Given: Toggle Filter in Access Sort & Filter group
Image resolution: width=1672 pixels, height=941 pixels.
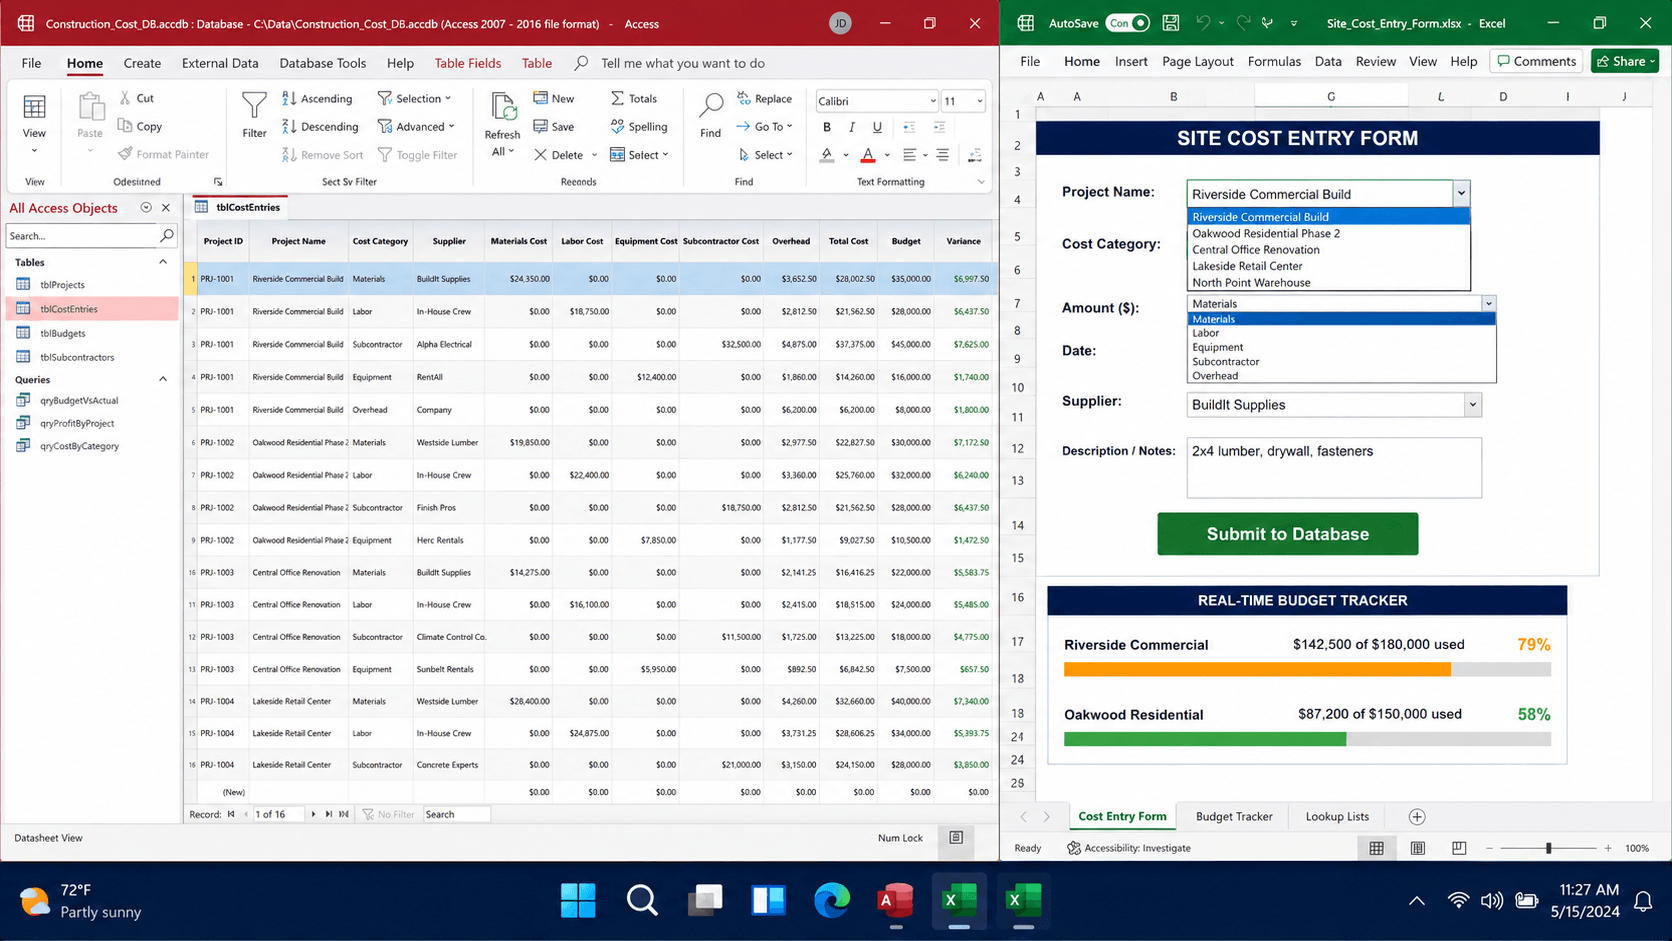Looking at the screenshot, I should pos(417,155).
